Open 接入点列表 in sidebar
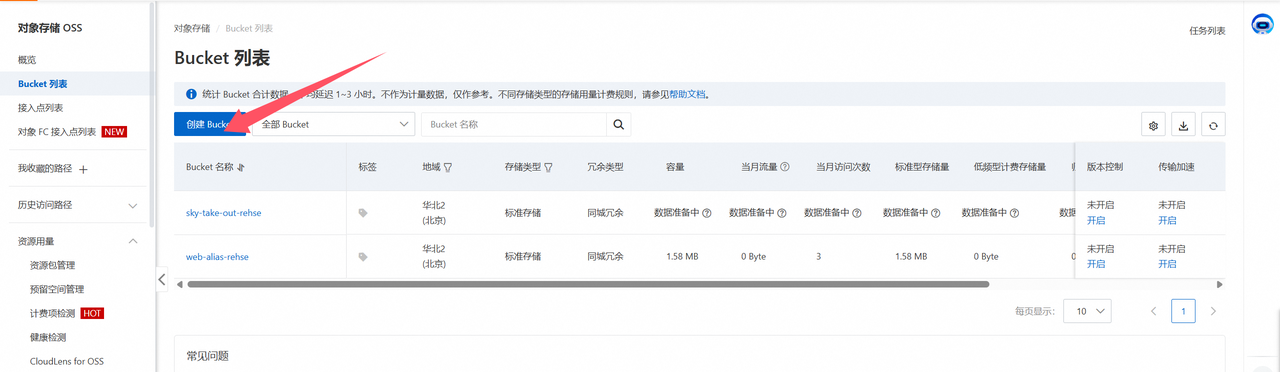 pos(41,108)
